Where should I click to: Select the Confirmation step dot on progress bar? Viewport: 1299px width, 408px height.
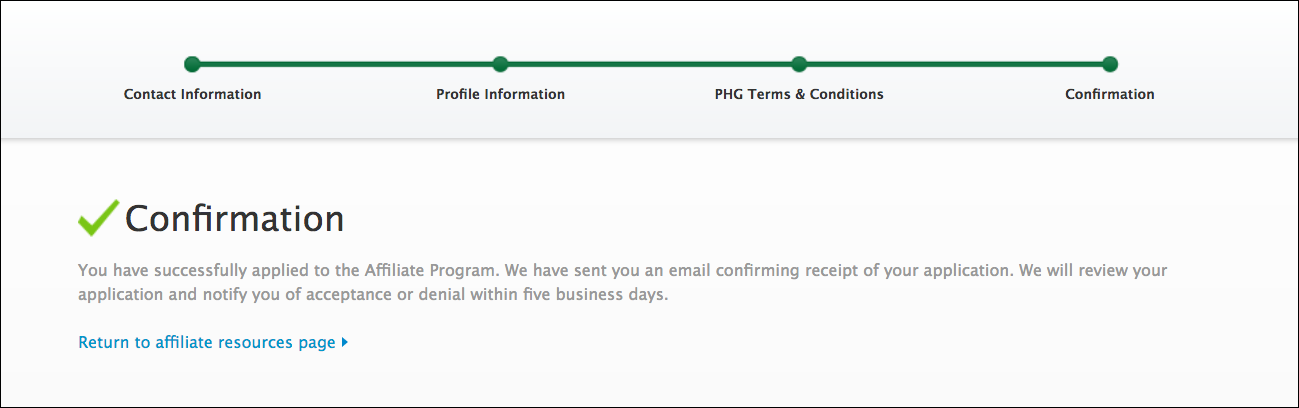[1110, 64]
